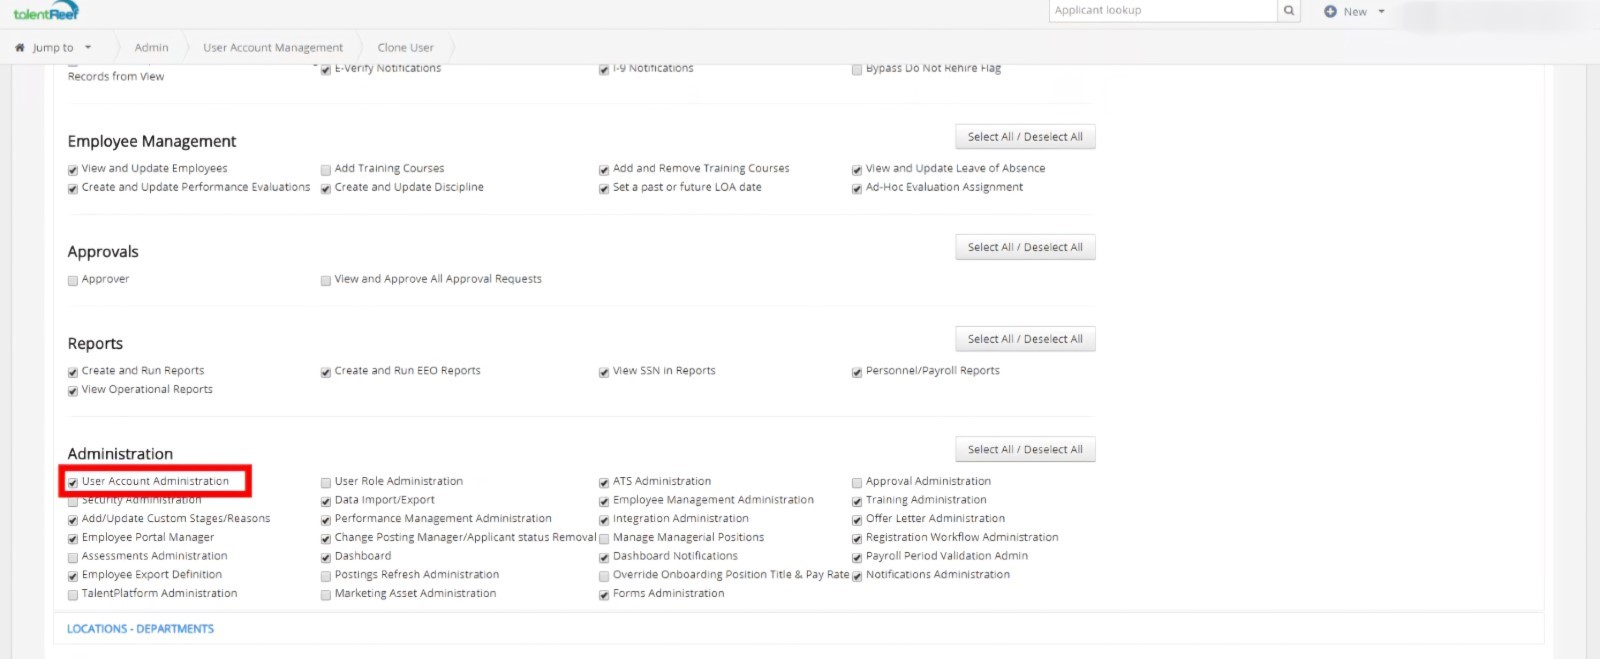This screenshot has width=1600, height=659.
Task: Open the New dropdown arrow
Action: click(x=1381, y=12)
